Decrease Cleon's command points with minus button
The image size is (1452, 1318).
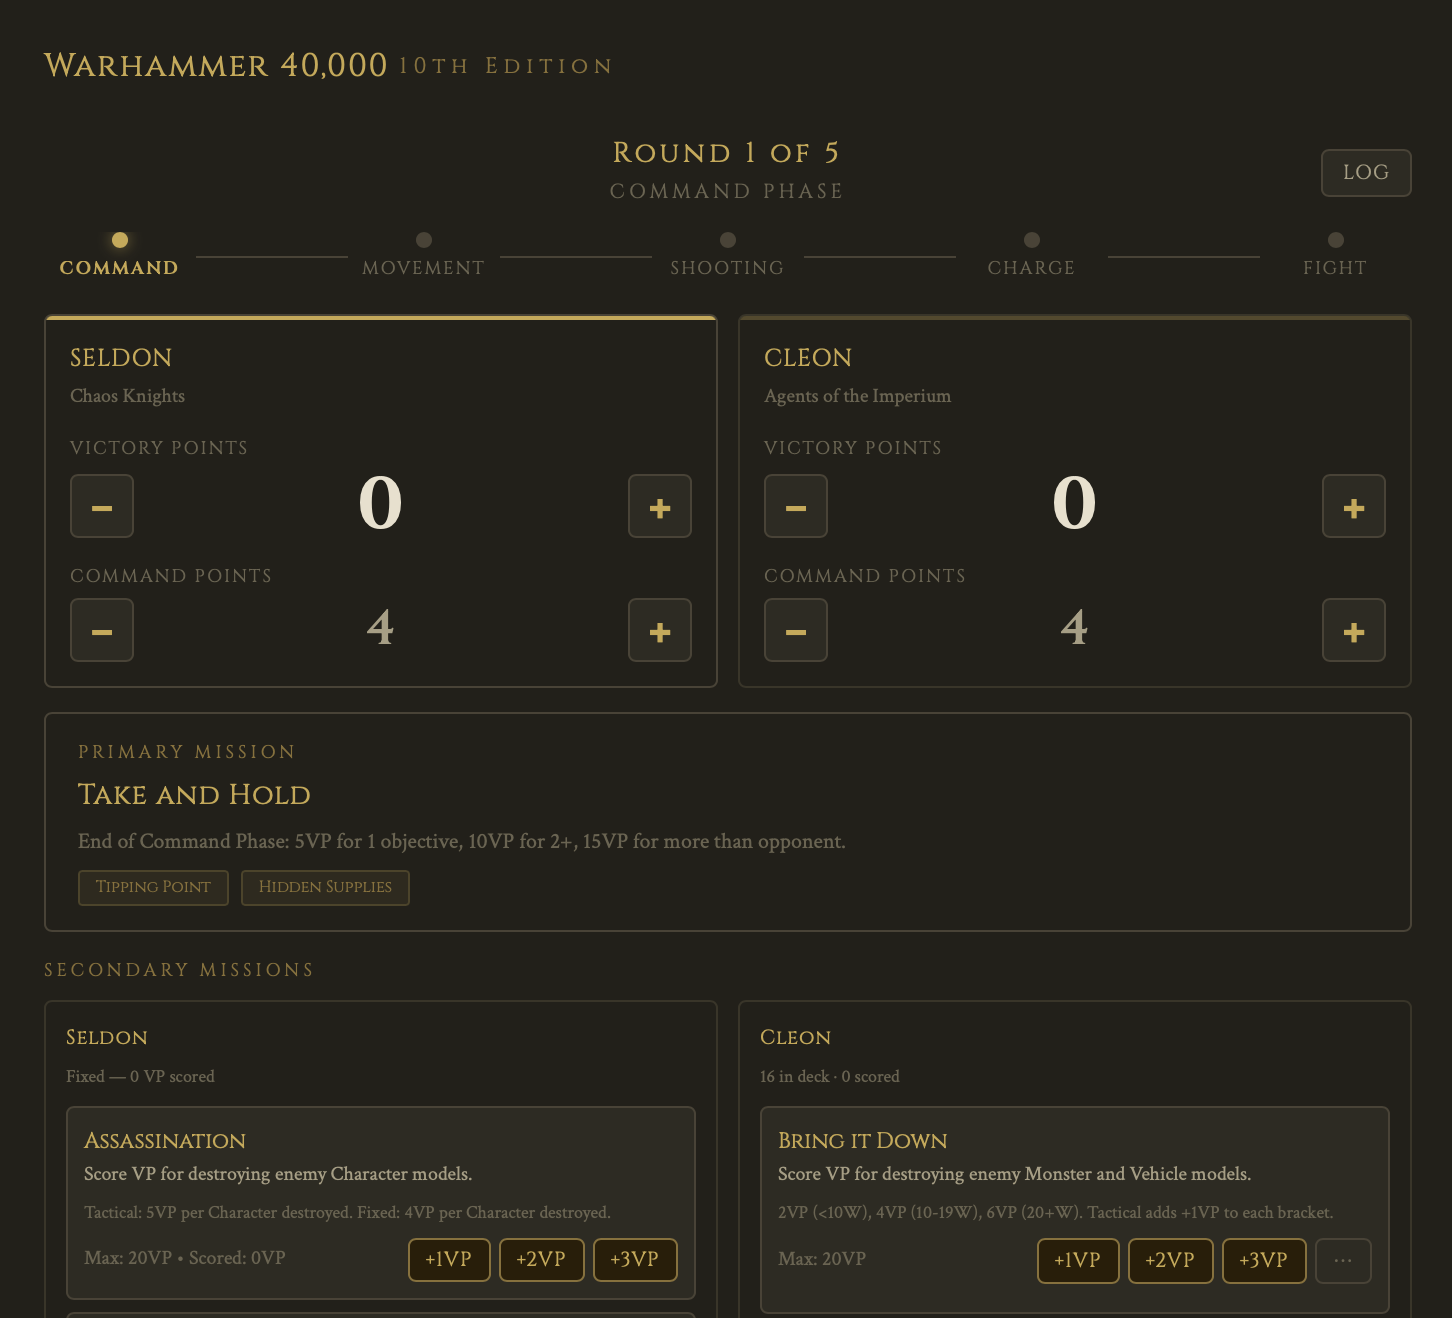[796, 630]
